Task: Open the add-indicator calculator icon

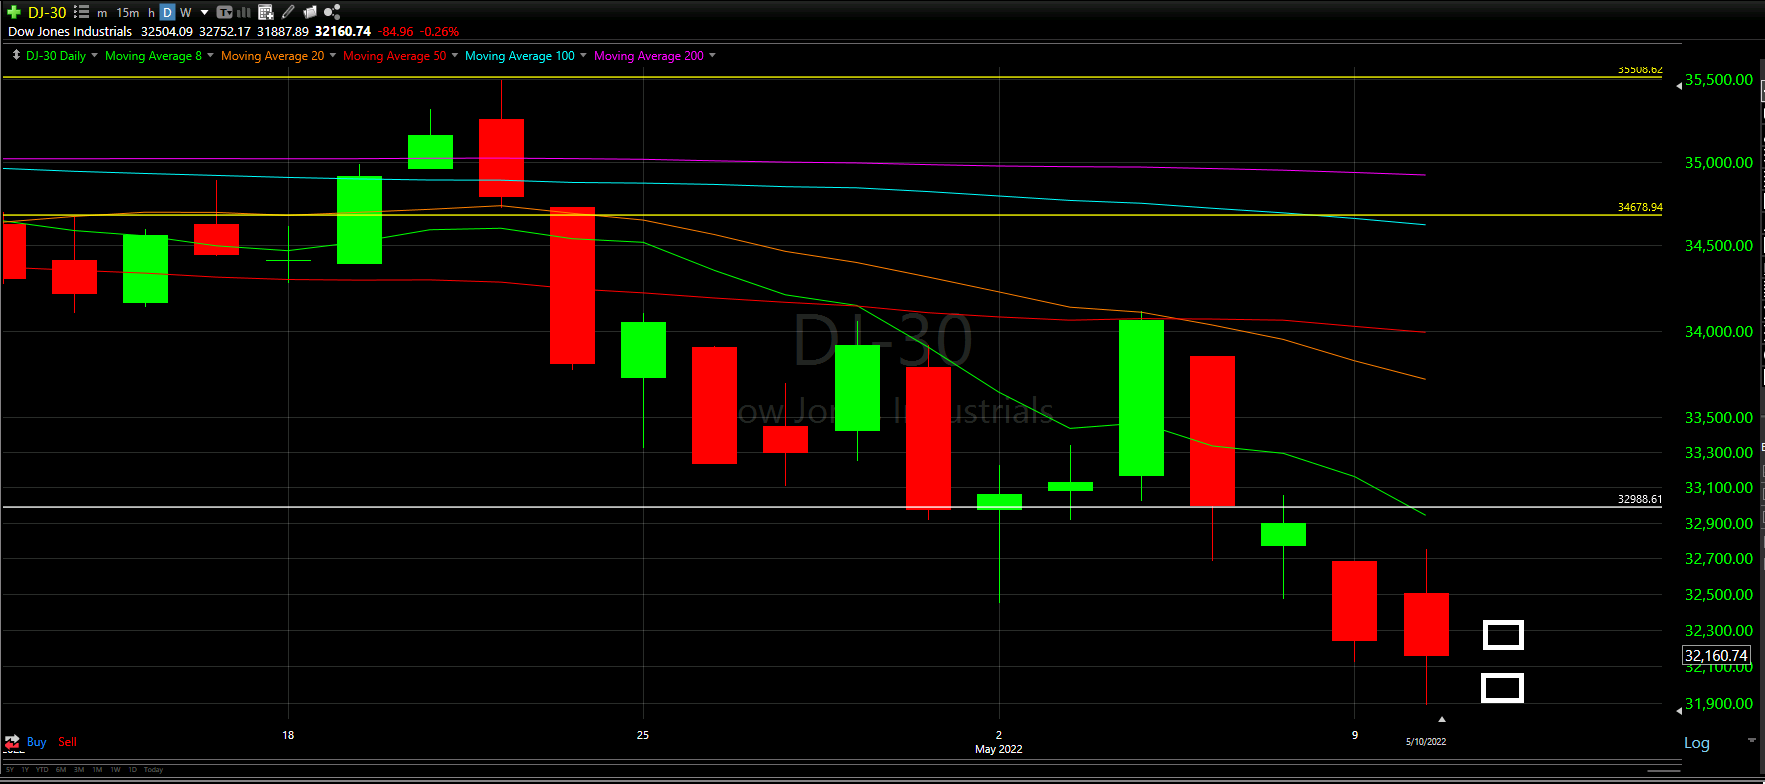Action: 266,12
